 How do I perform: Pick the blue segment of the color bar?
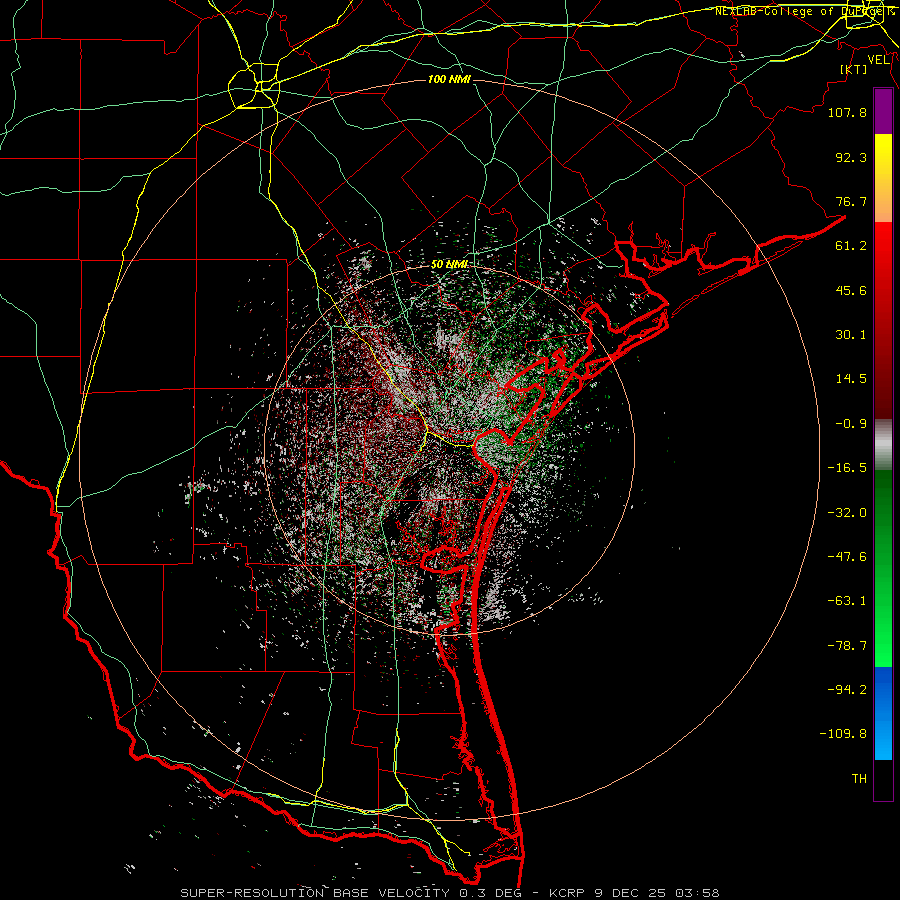pyautogui.click(x=883, y=713)
